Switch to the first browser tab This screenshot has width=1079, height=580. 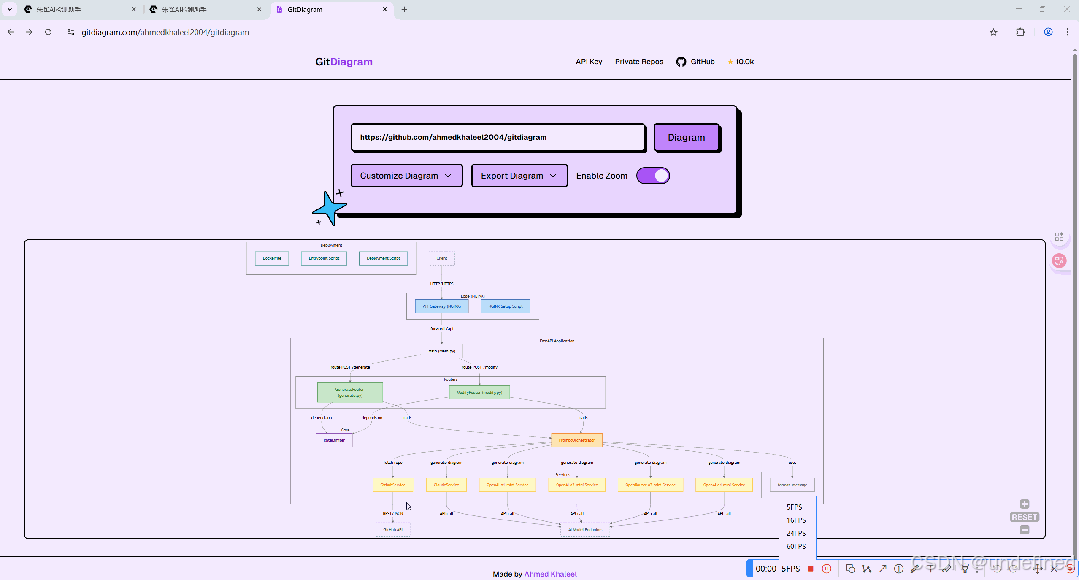pos(79,10)
